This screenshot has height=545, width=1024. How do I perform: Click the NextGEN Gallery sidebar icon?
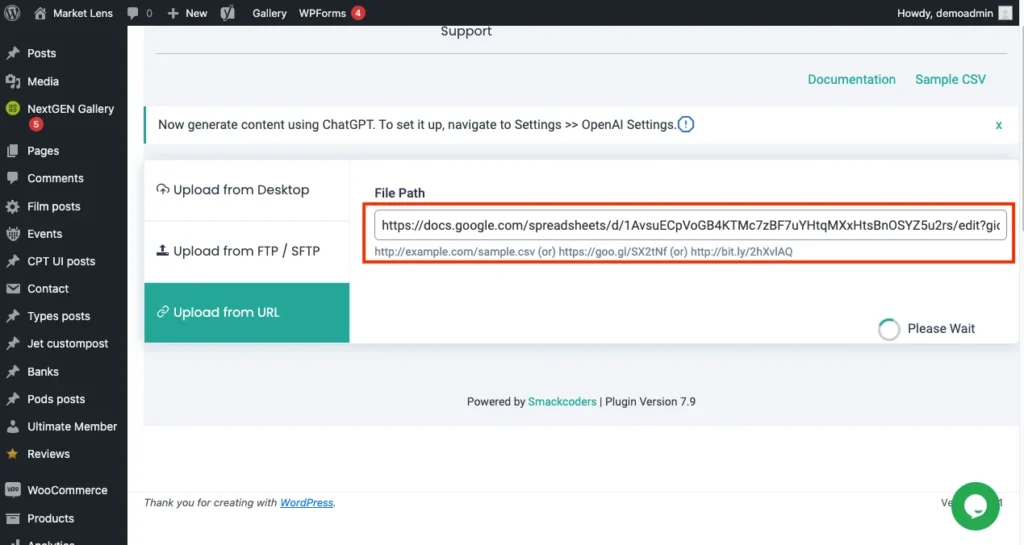click(13, 109)
